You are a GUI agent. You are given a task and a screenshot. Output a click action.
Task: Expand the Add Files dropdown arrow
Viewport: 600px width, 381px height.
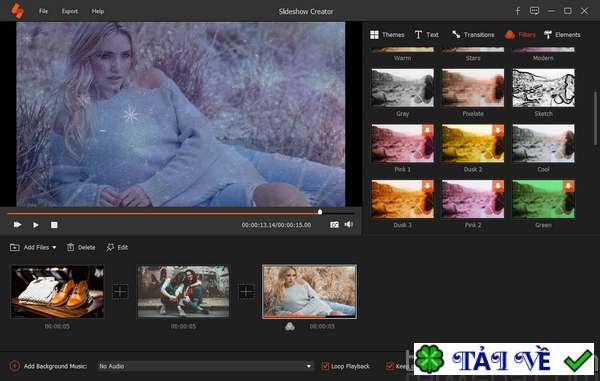[x=54, y=247]
